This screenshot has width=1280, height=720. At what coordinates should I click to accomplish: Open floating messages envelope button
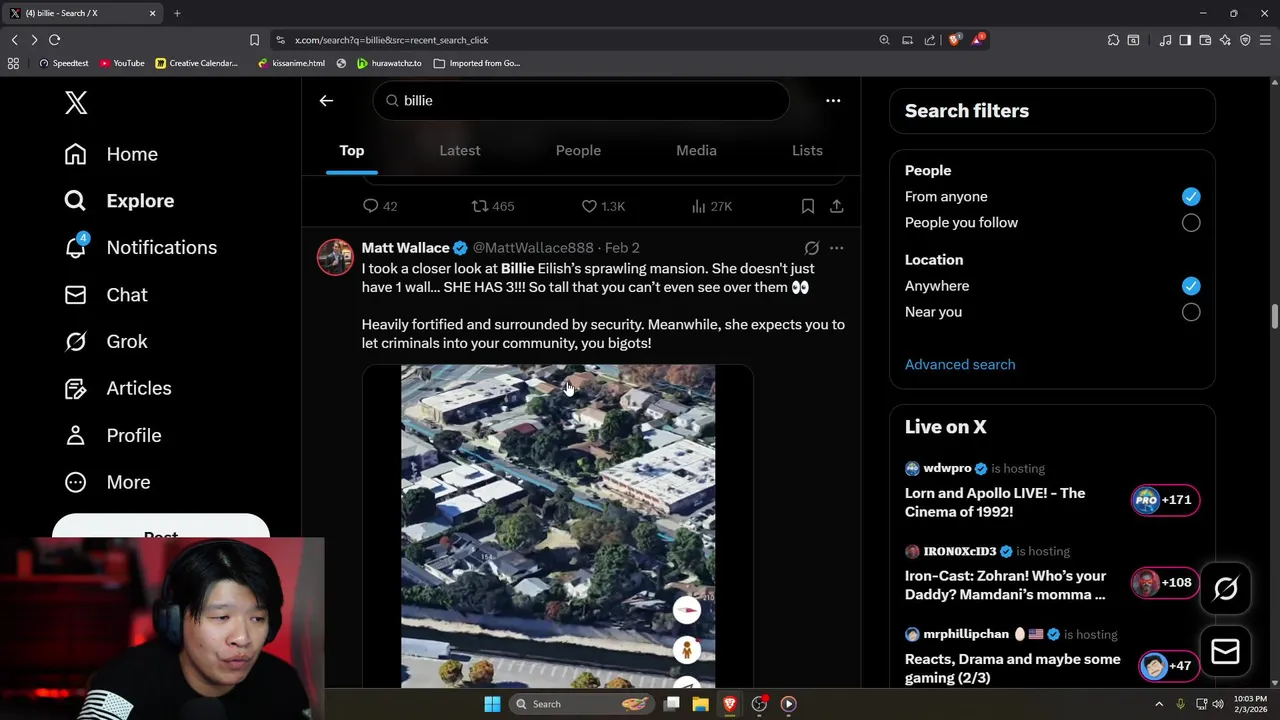[x=1225, y=652]
